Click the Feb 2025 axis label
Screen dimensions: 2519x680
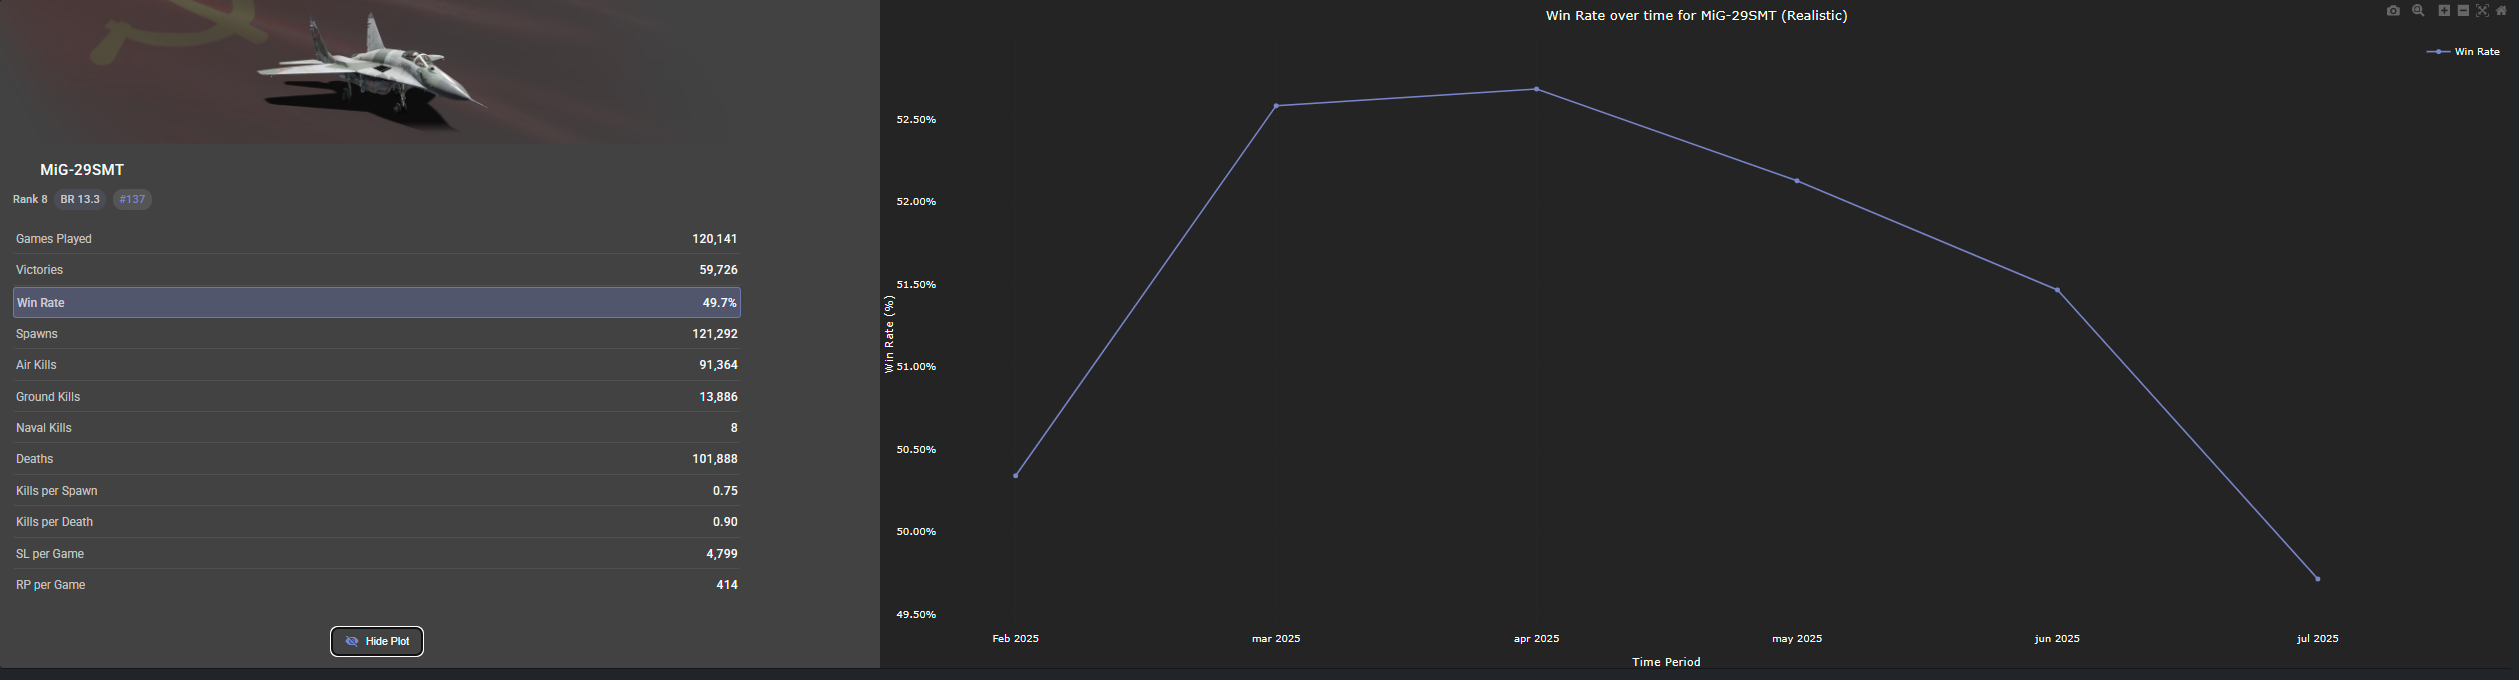coord(1015,638)
